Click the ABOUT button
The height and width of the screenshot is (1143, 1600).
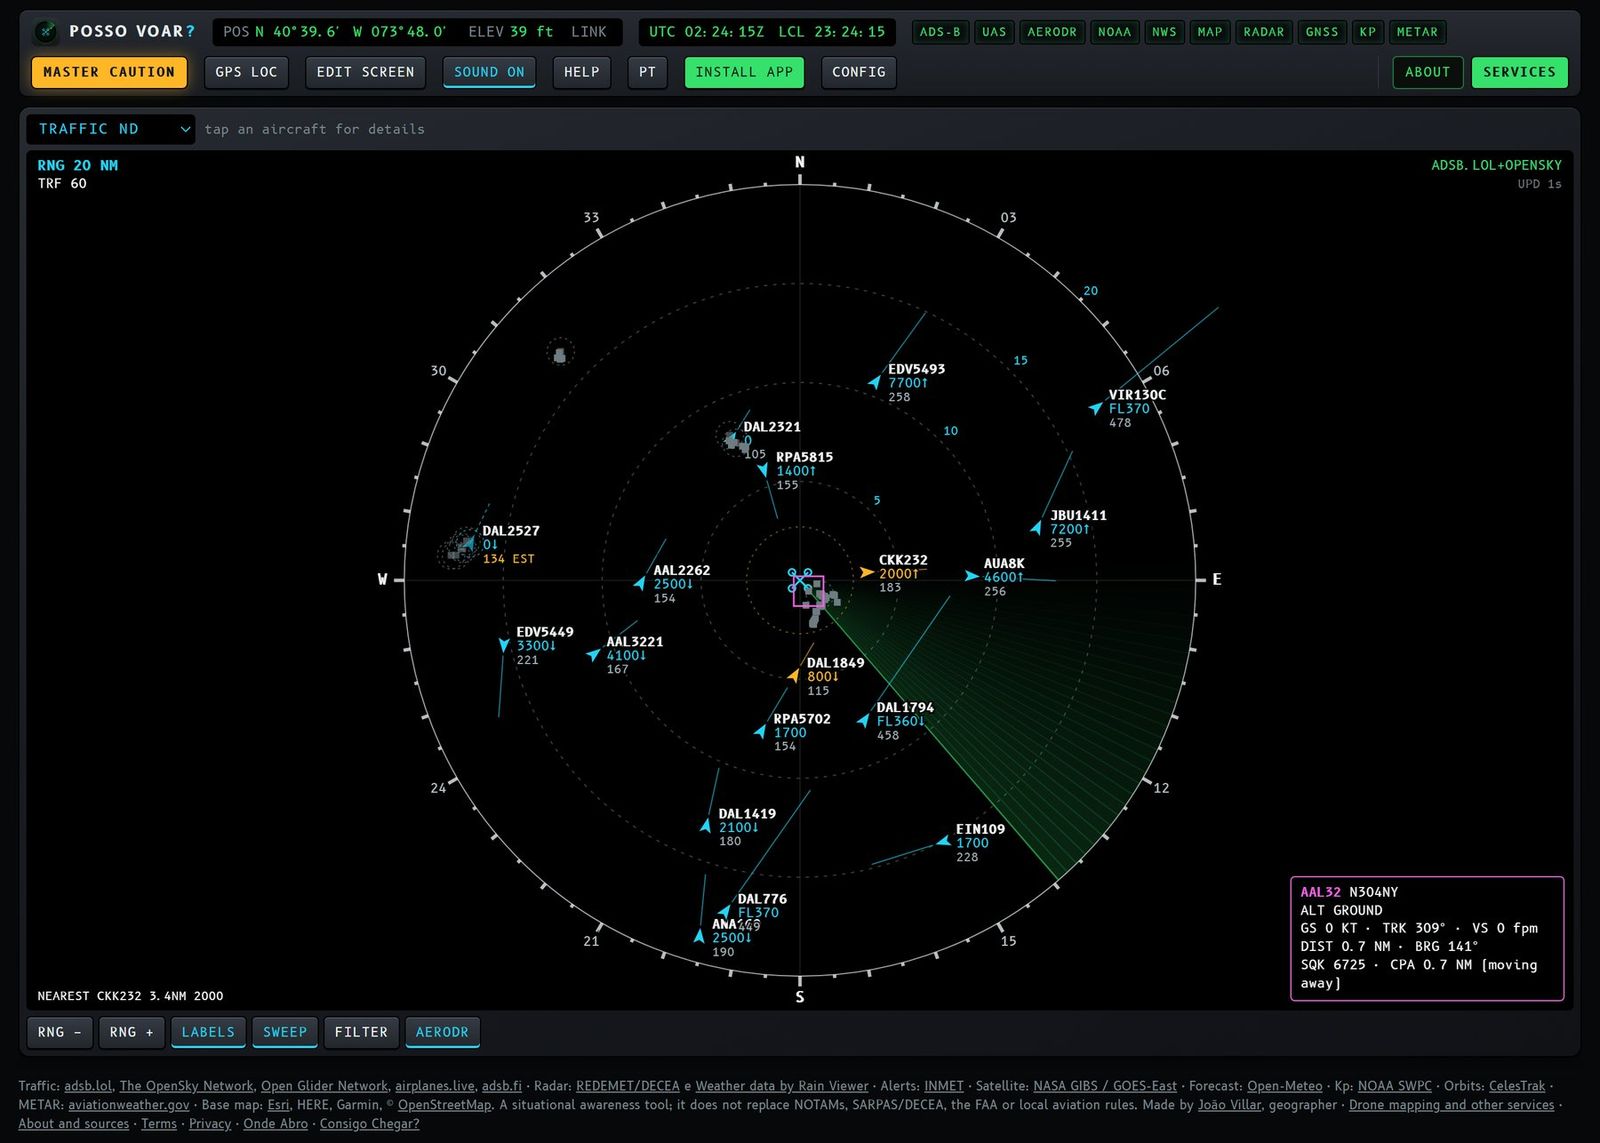pyautogui.click(x=1428, y=72)
